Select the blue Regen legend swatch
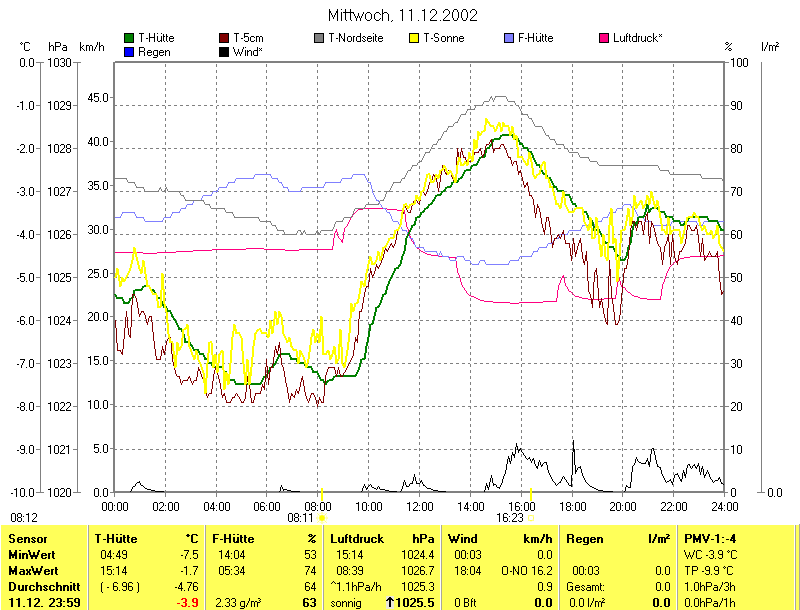 129,51
